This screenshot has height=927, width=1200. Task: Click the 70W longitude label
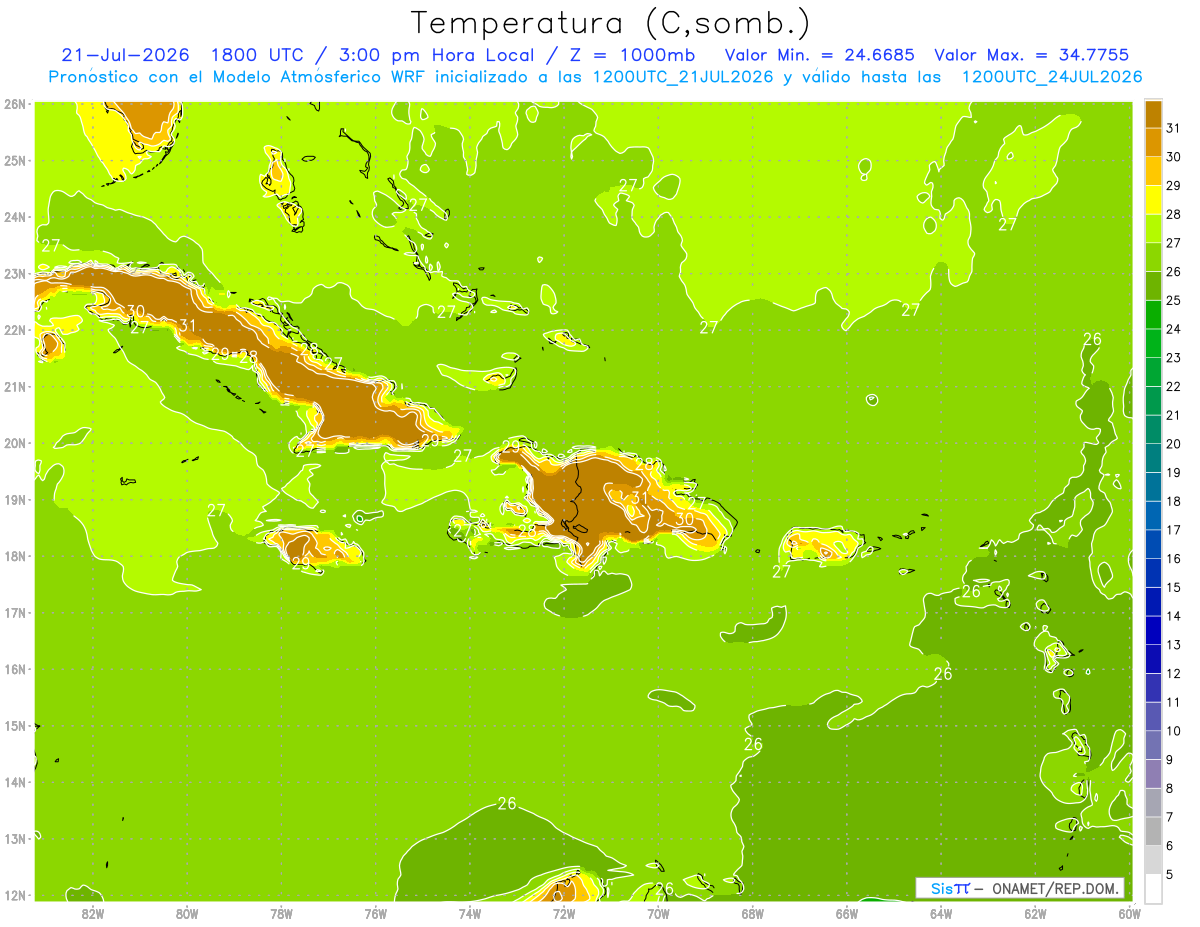tap(658, 913)
